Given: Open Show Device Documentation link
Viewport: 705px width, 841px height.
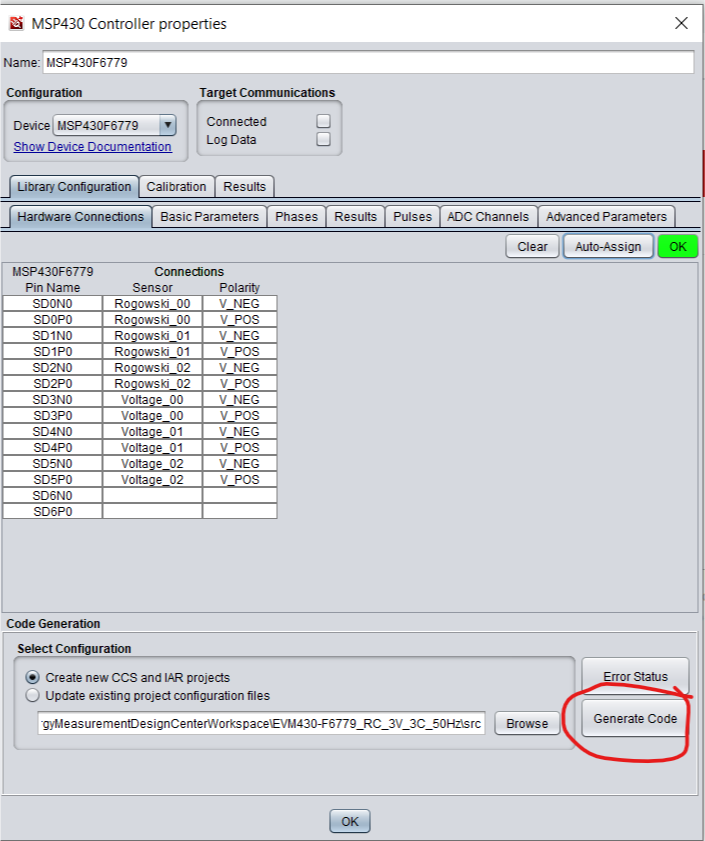Looking at the screenshot, I should coord(92,146).
